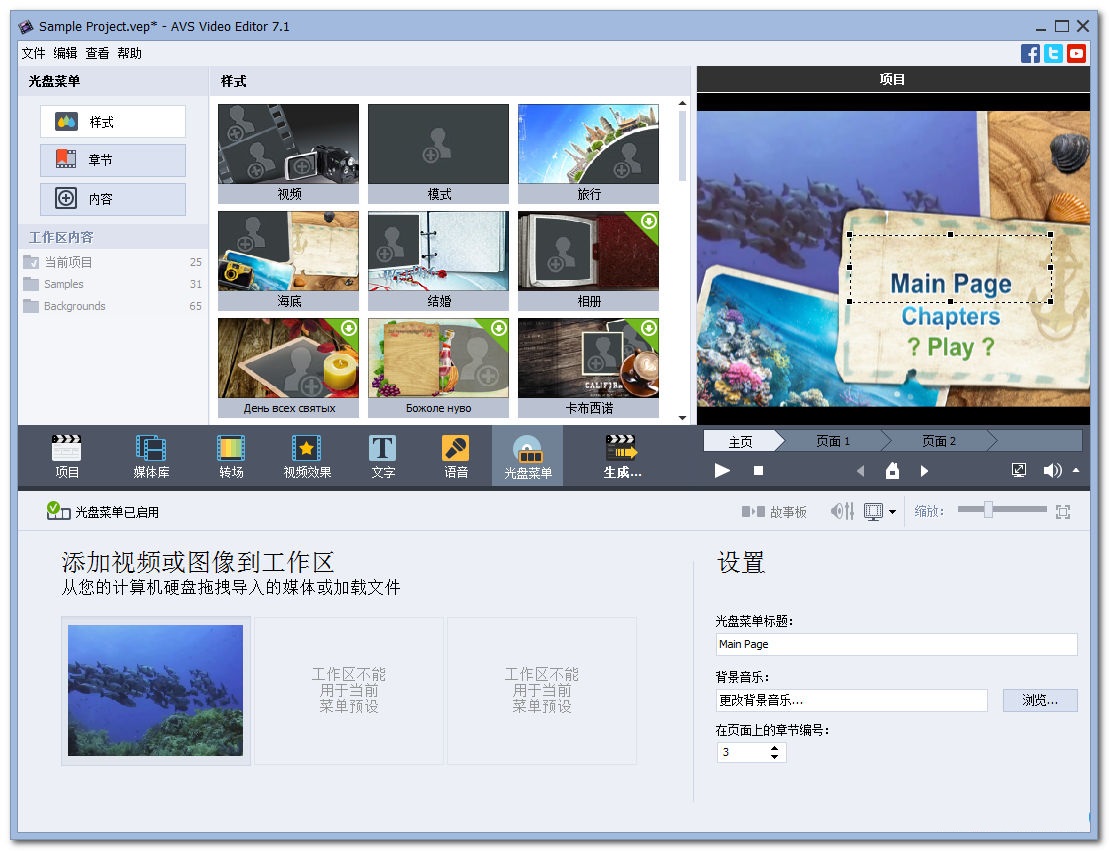Mute the preview volume speaker

[x=1051, y=470]
